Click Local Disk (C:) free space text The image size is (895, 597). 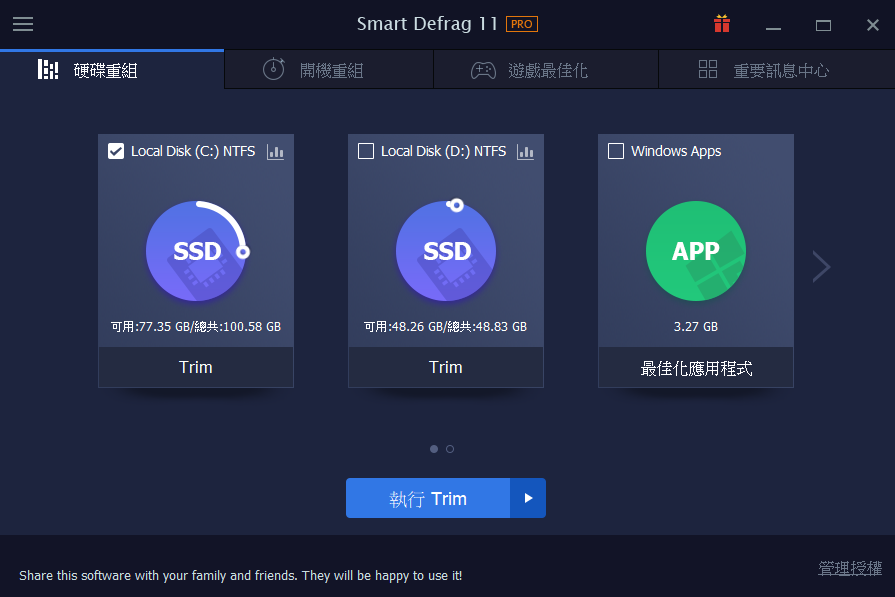pyautogui.click(x=196, y=326)
